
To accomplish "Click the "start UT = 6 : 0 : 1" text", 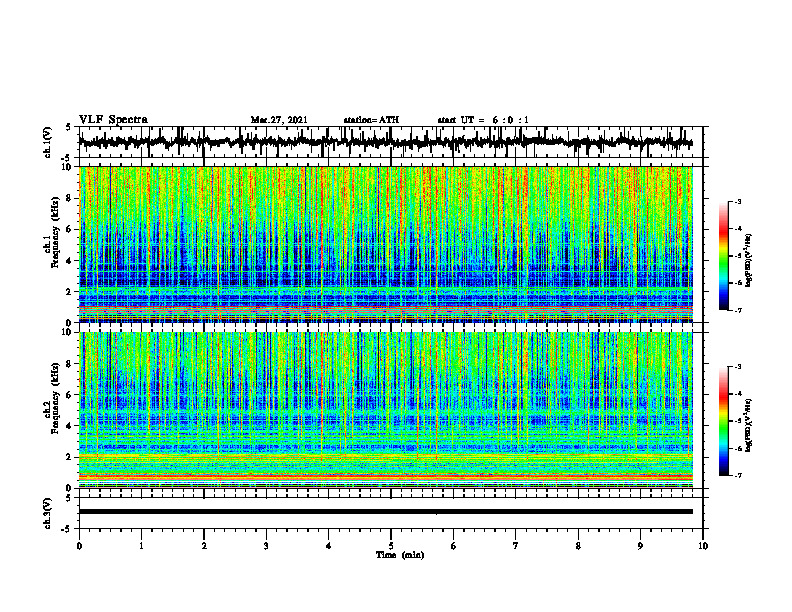I will [483, 120].
